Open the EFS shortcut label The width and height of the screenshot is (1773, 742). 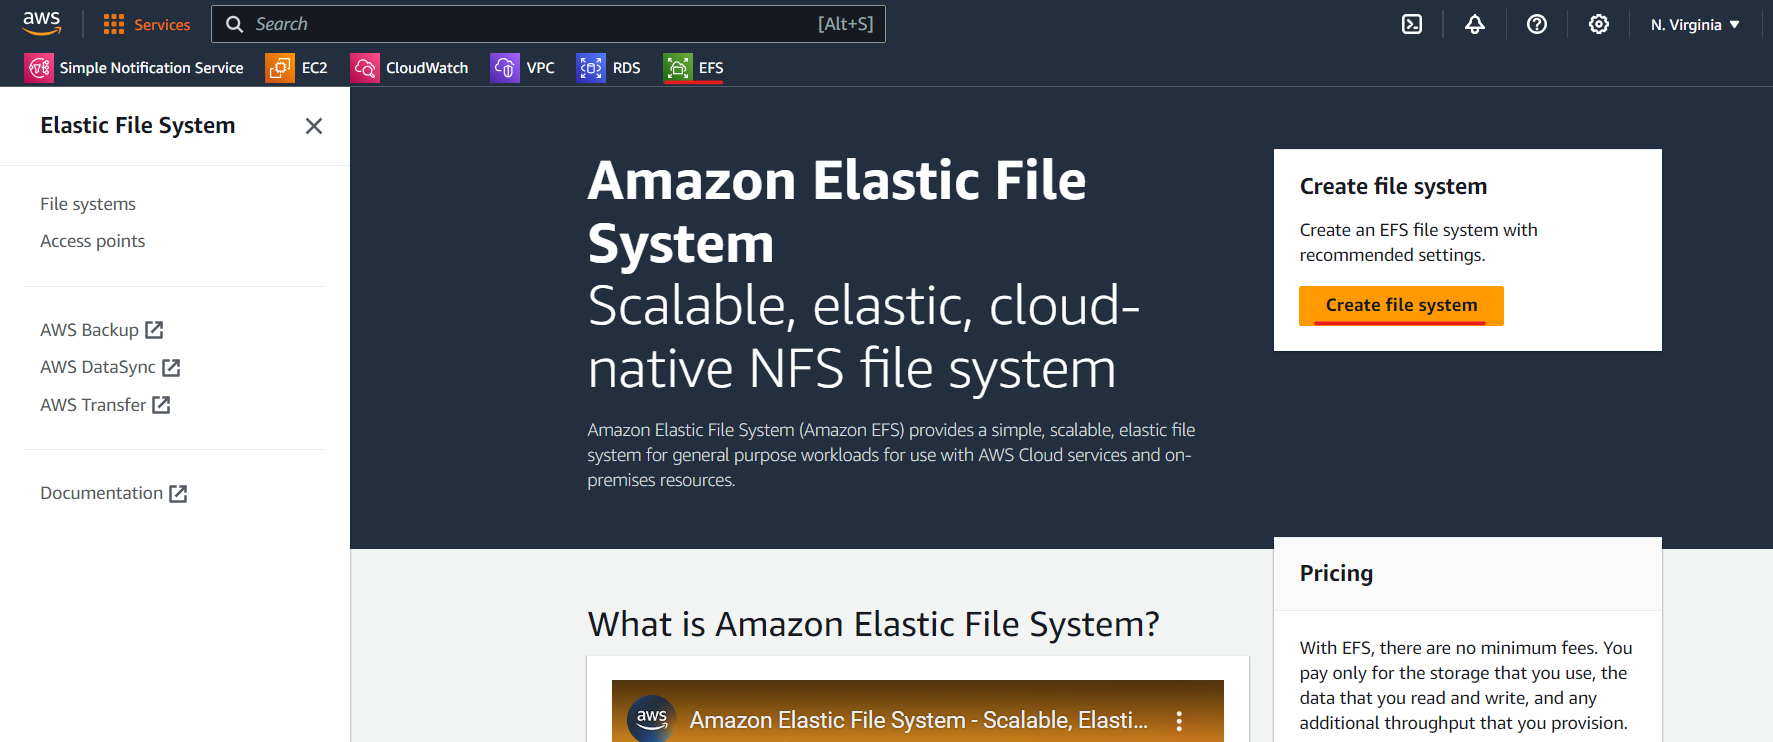(x=711, y=68)
